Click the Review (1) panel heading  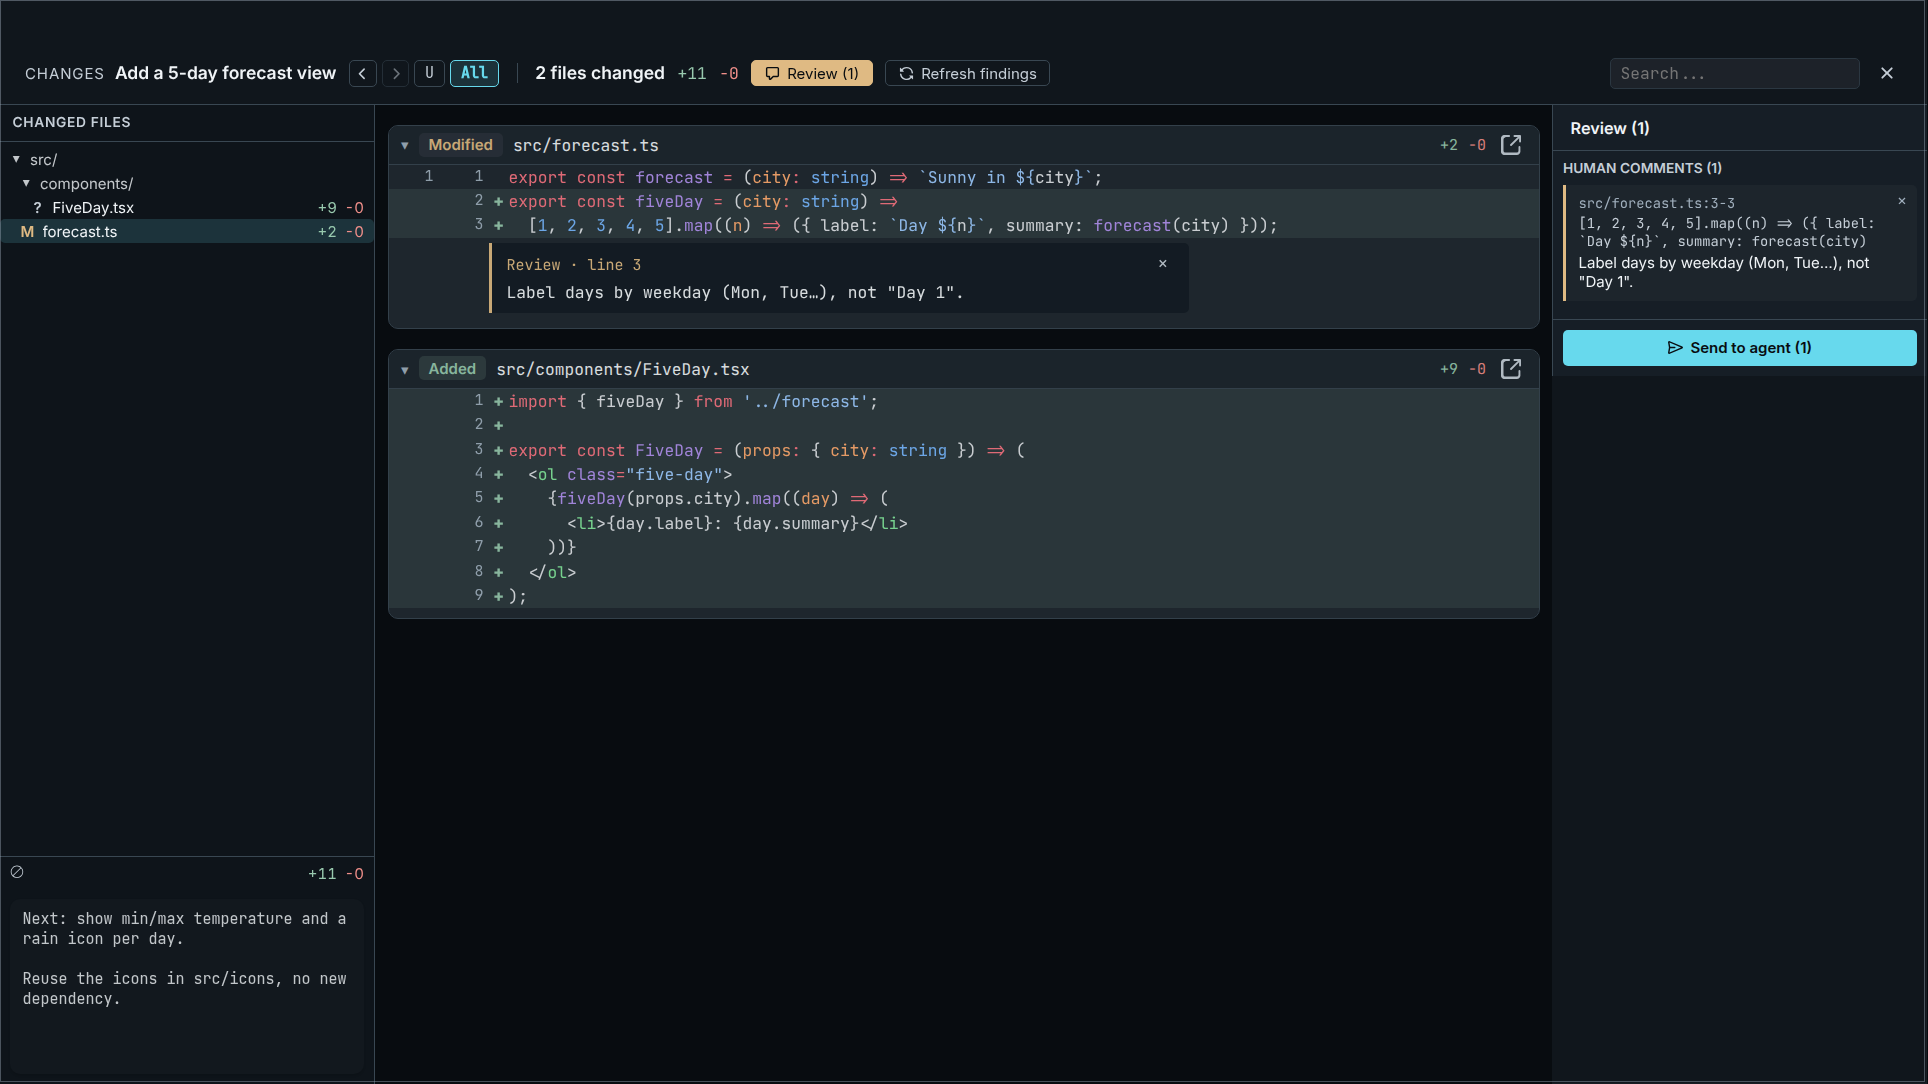click(x=1610, y=128)
